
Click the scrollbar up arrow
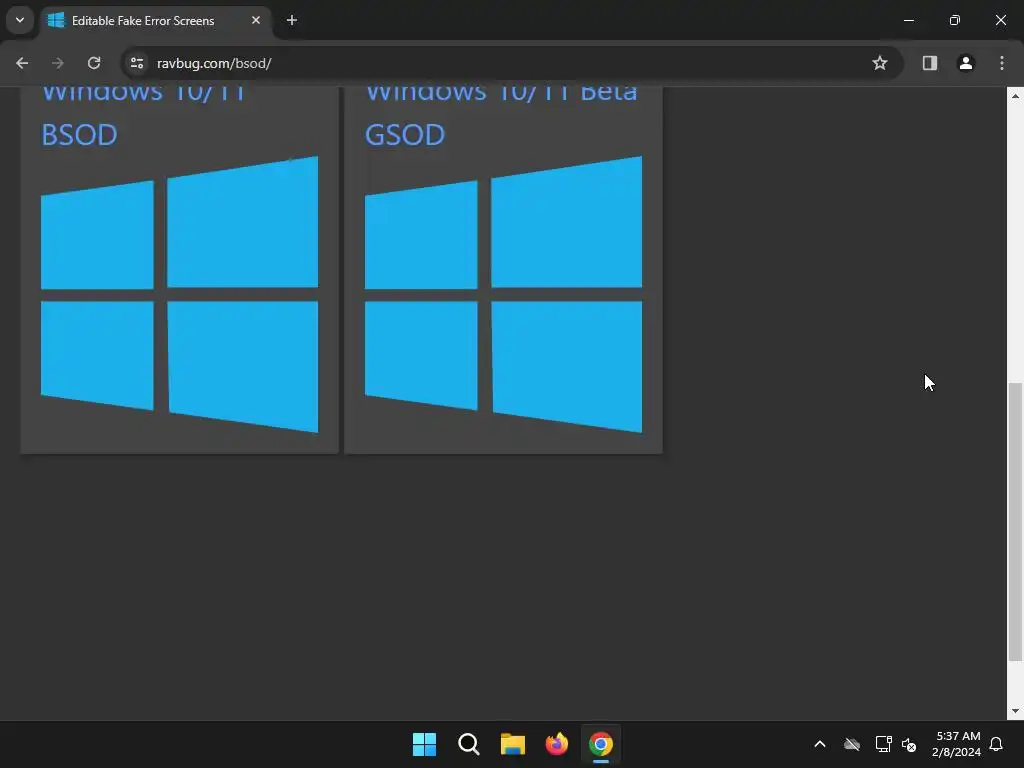1015,96
